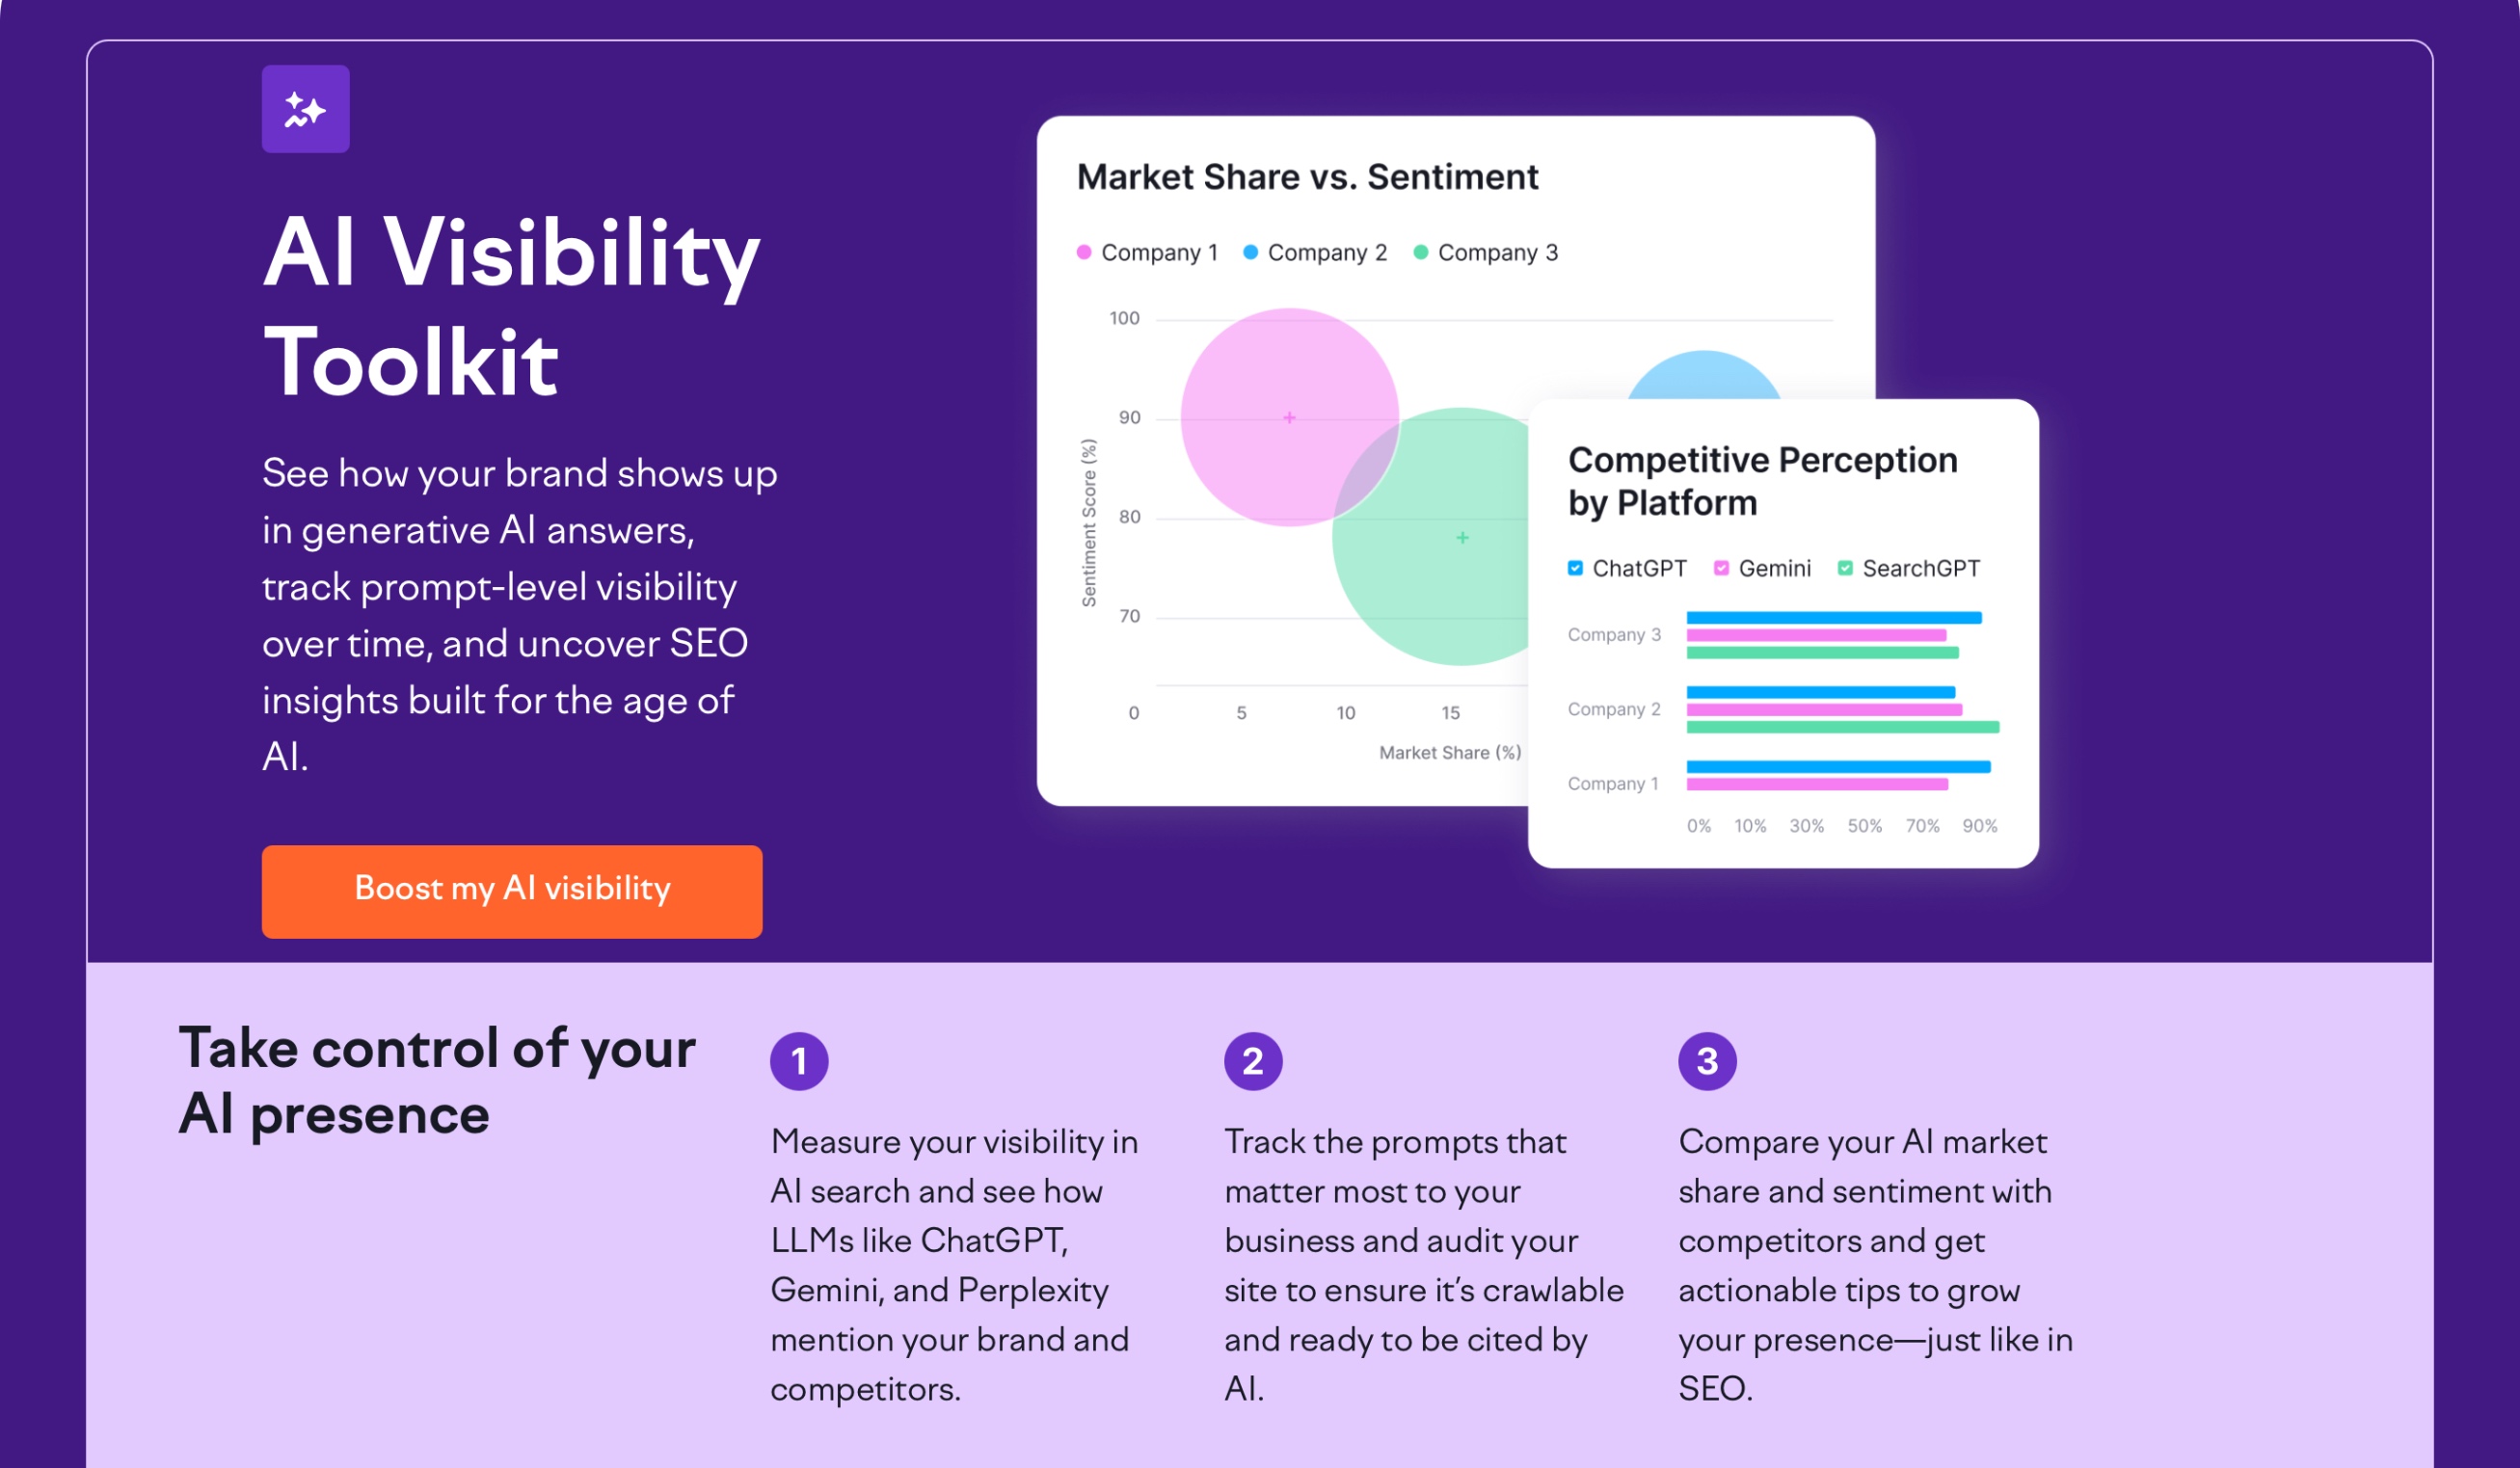Image resolution: width=2520 pixels, height=1468 pixels.
Task: Uncheck SearchGPT in Competitive Perception legend
Action: point(1846,568)
